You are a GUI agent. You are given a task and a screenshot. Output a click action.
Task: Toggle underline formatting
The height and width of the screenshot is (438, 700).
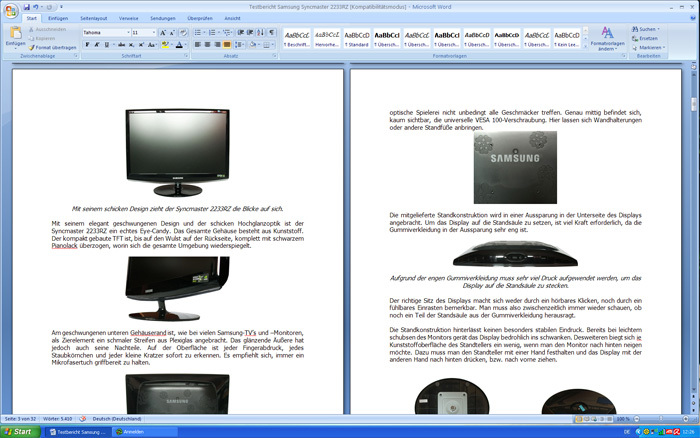tap(107, 45)
